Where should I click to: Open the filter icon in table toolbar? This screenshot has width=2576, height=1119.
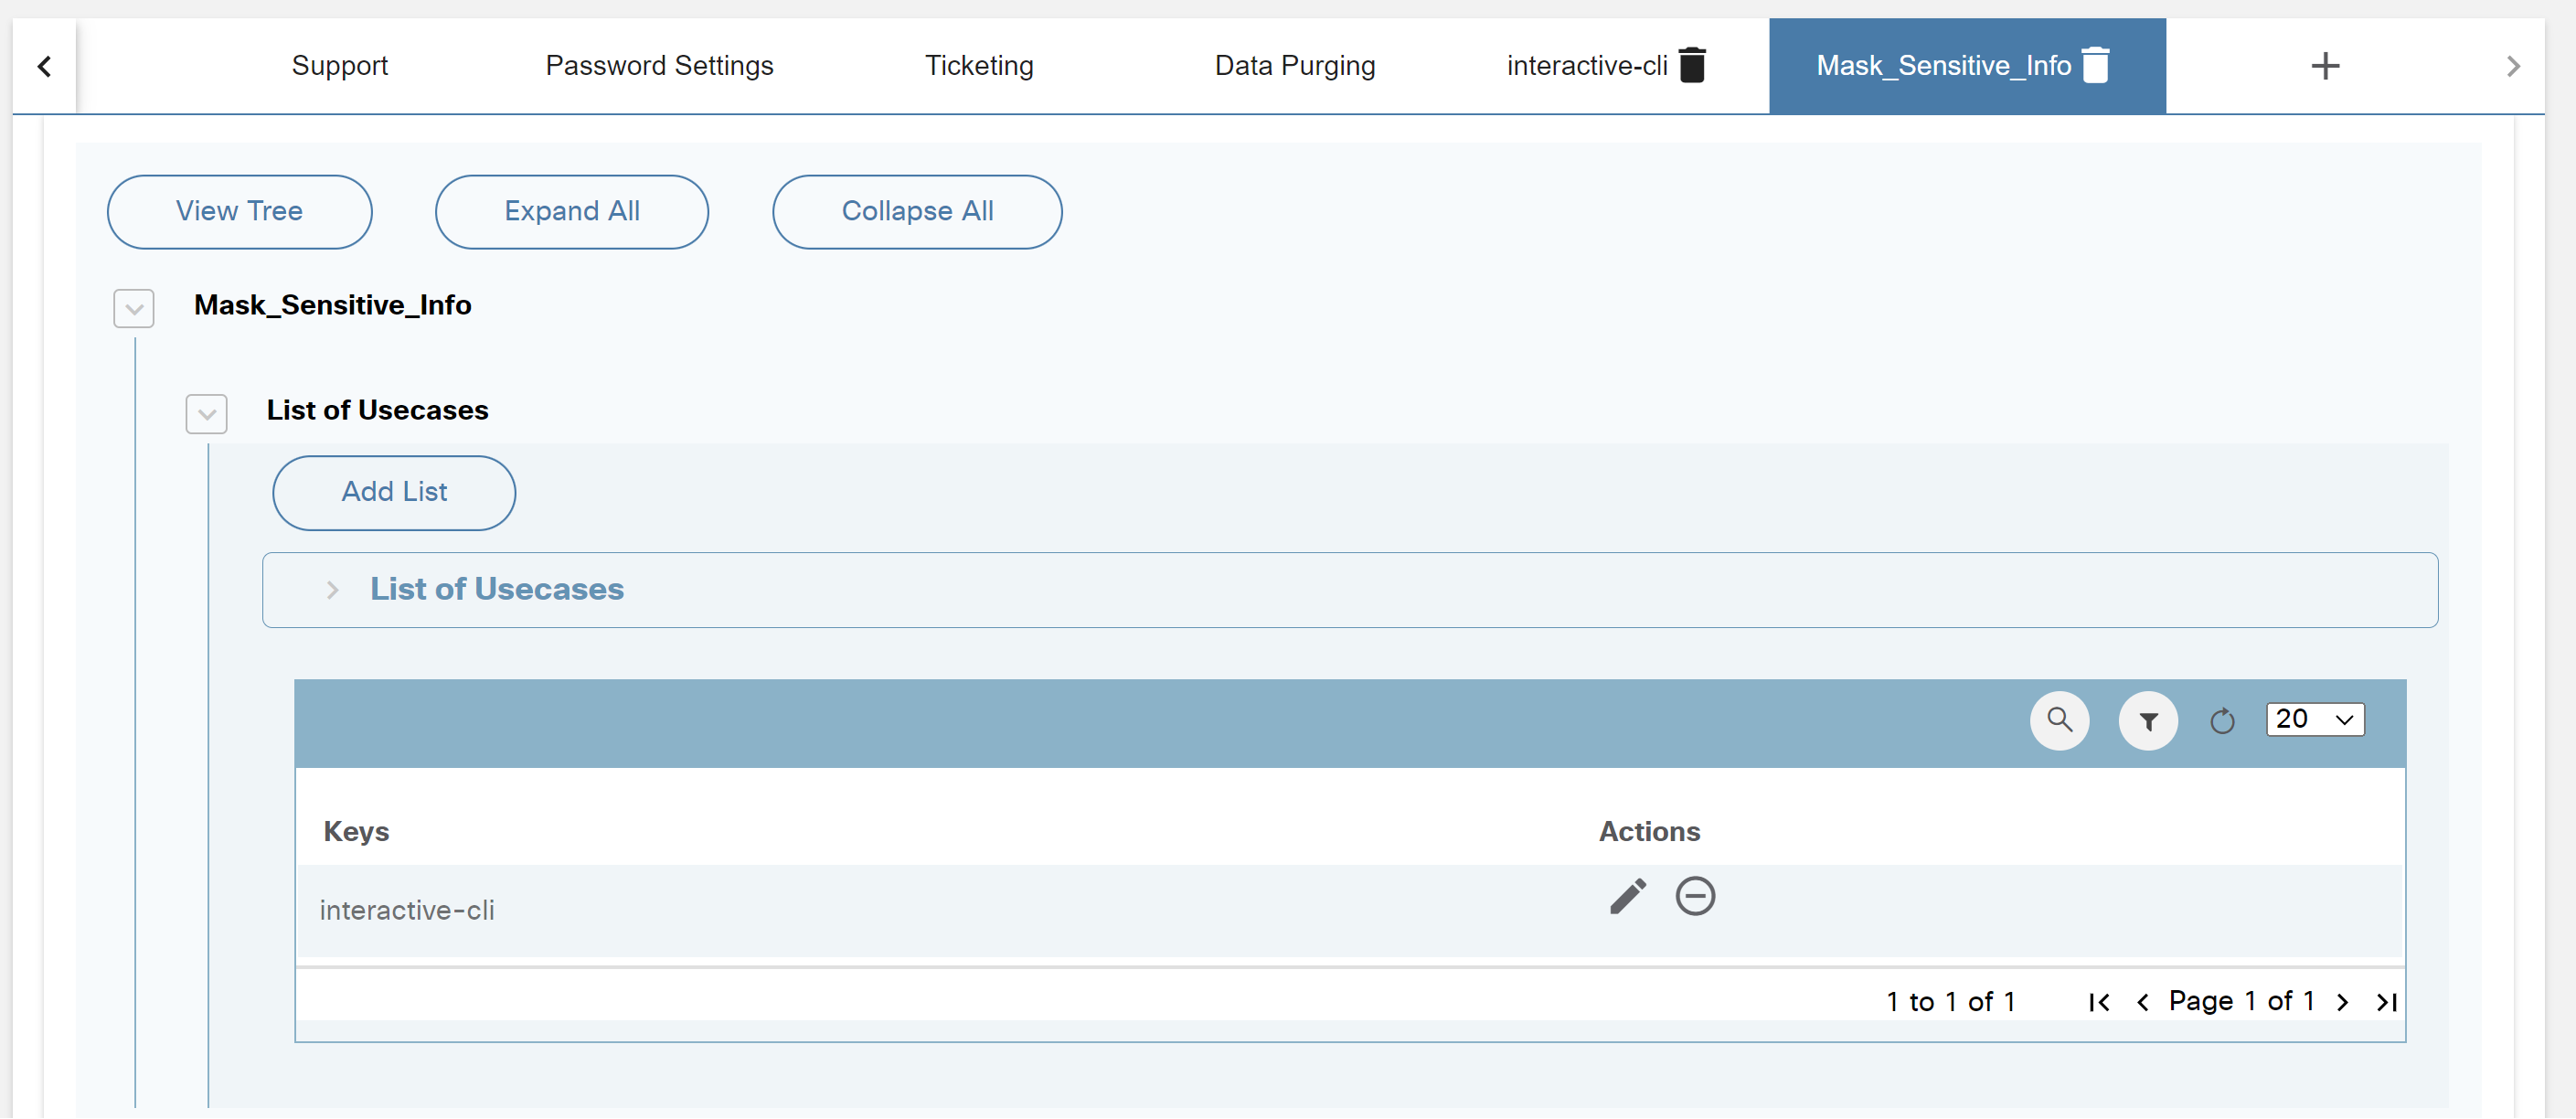pos(2147,720)
